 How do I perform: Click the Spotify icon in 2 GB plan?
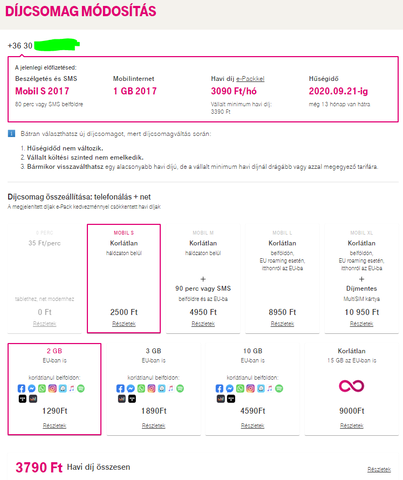(x=81, y=388)
